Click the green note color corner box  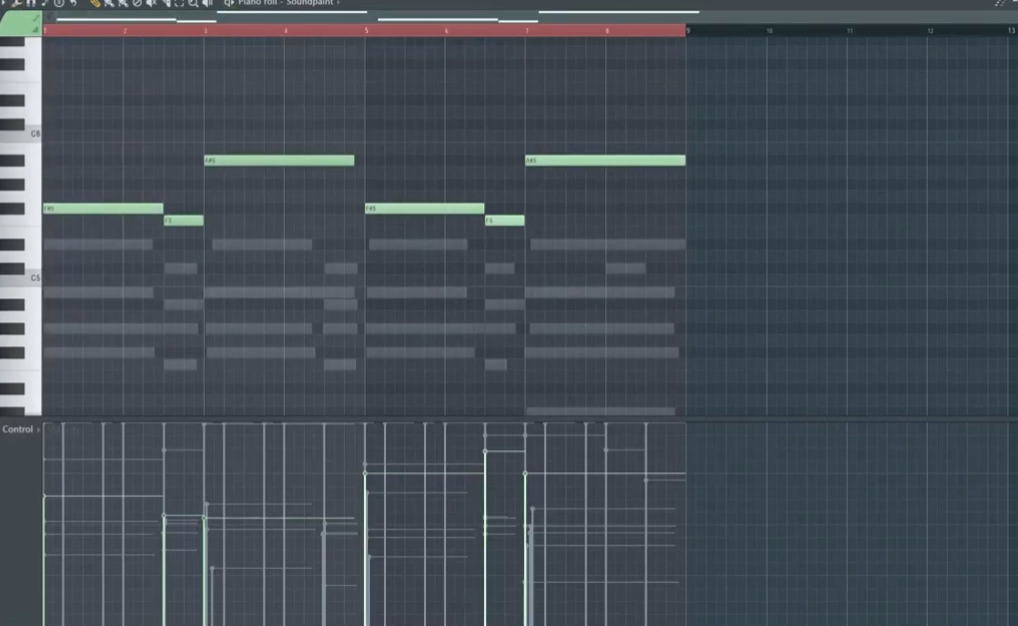pos(21,24)
